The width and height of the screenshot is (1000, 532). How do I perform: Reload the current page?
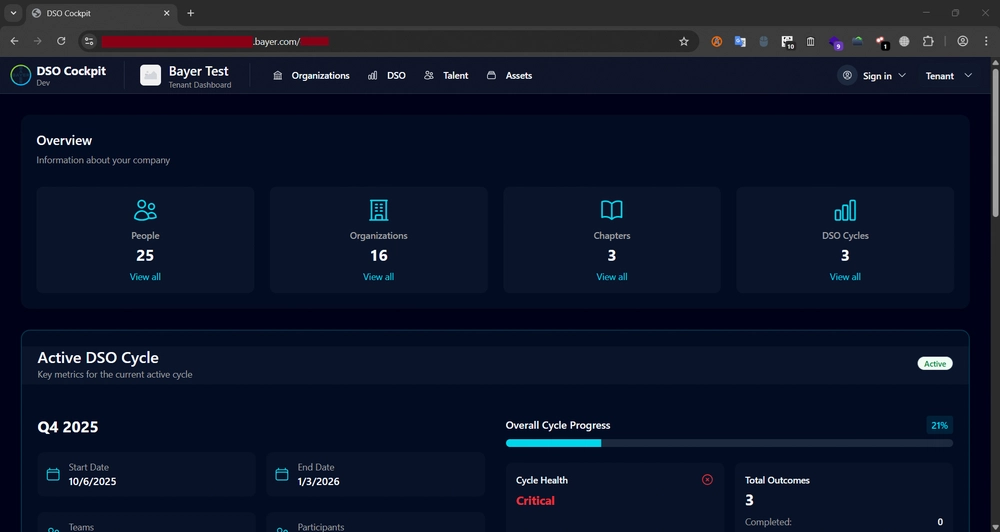(61, 41)
